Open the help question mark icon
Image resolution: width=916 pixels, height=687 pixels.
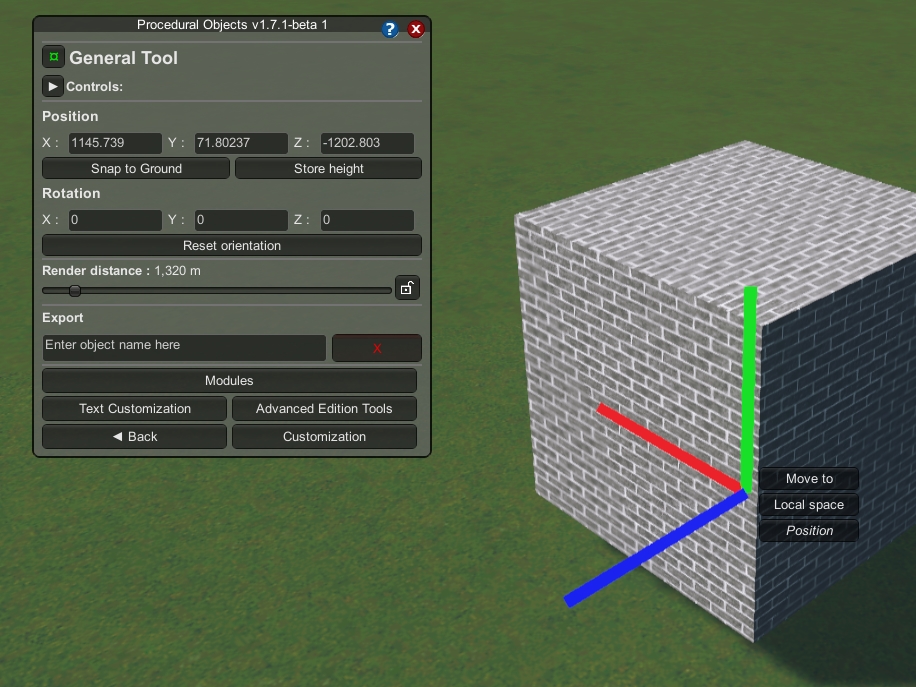390,29
